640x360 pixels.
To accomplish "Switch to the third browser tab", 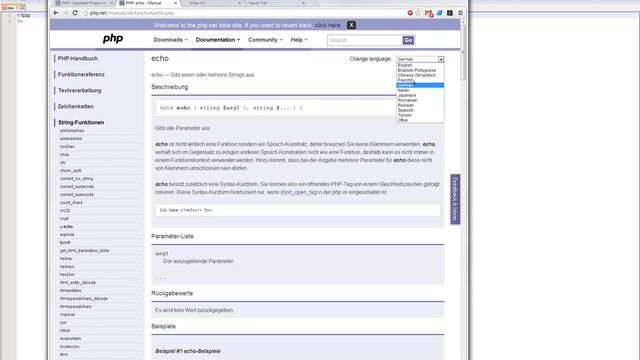I will pos(212,3).
